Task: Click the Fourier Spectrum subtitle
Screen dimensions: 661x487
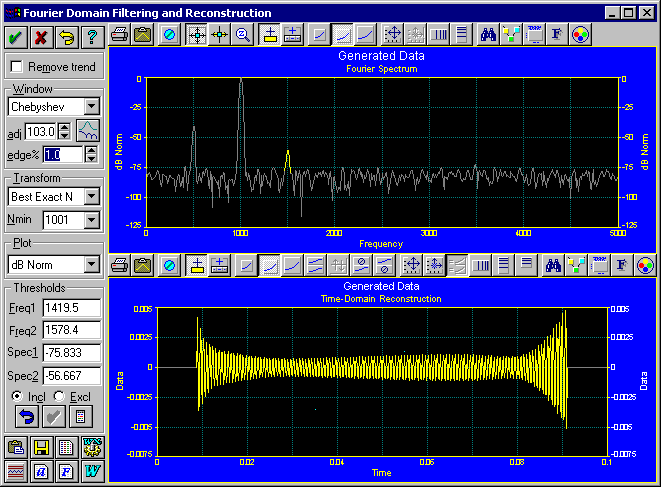Action: (382, 69)
